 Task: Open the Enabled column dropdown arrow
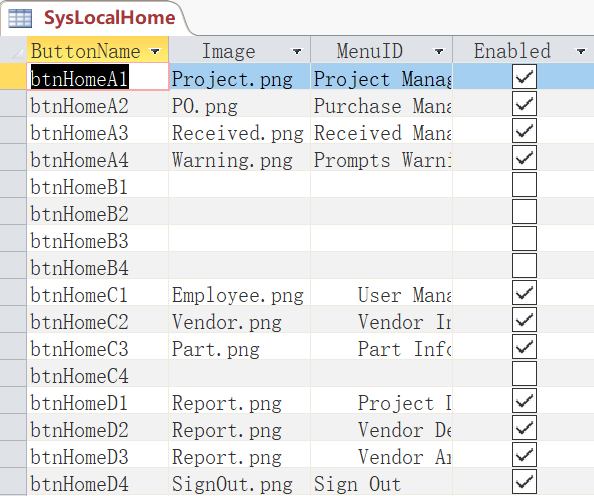(x=581, y=51)
